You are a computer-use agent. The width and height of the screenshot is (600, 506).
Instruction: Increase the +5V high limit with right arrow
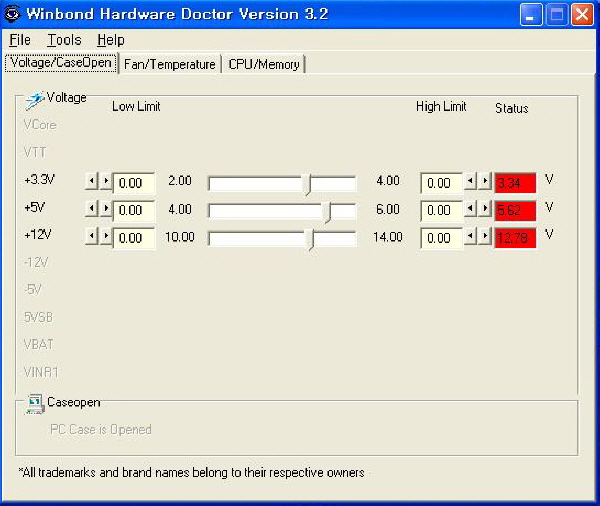click(485, 209)
